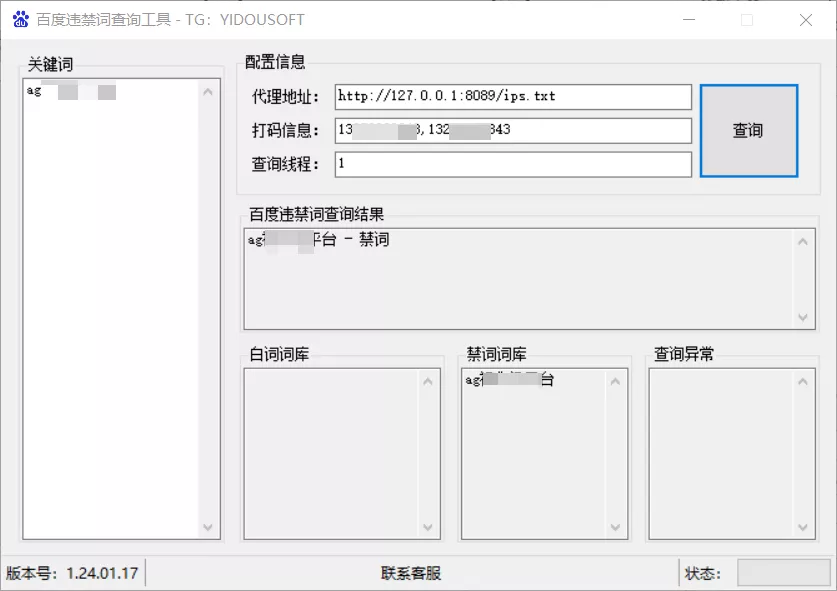
Task: Focus the 代理地址 input field
Action: 513,97
